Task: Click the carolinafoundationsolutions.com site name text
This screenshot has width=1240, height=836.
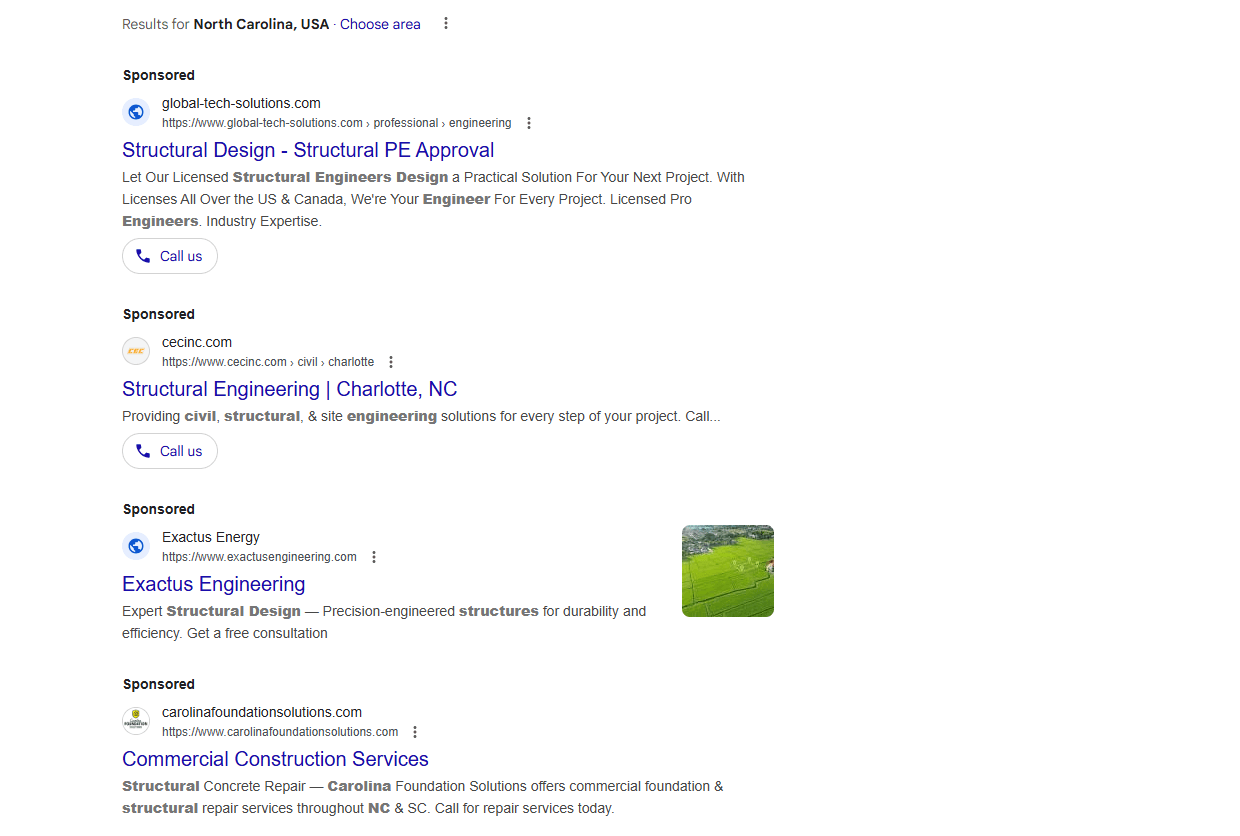Action: point(262,712)
